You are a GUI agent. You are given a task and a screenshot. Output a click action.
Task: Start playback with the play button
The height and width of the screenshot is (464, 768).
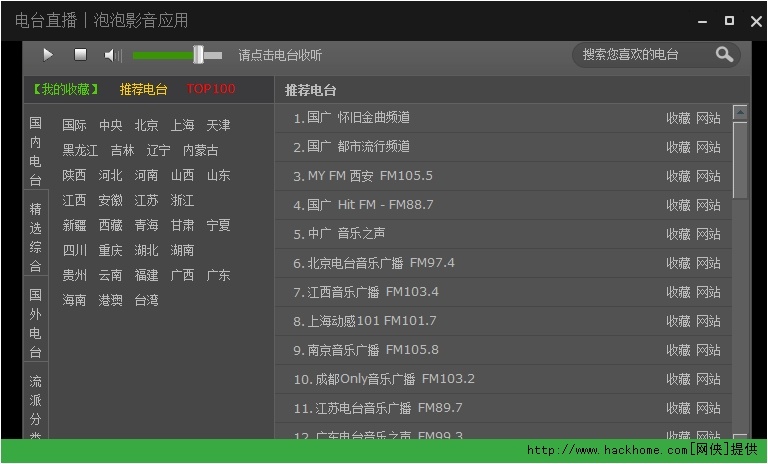pyautogui.click(x=48, y=55)
